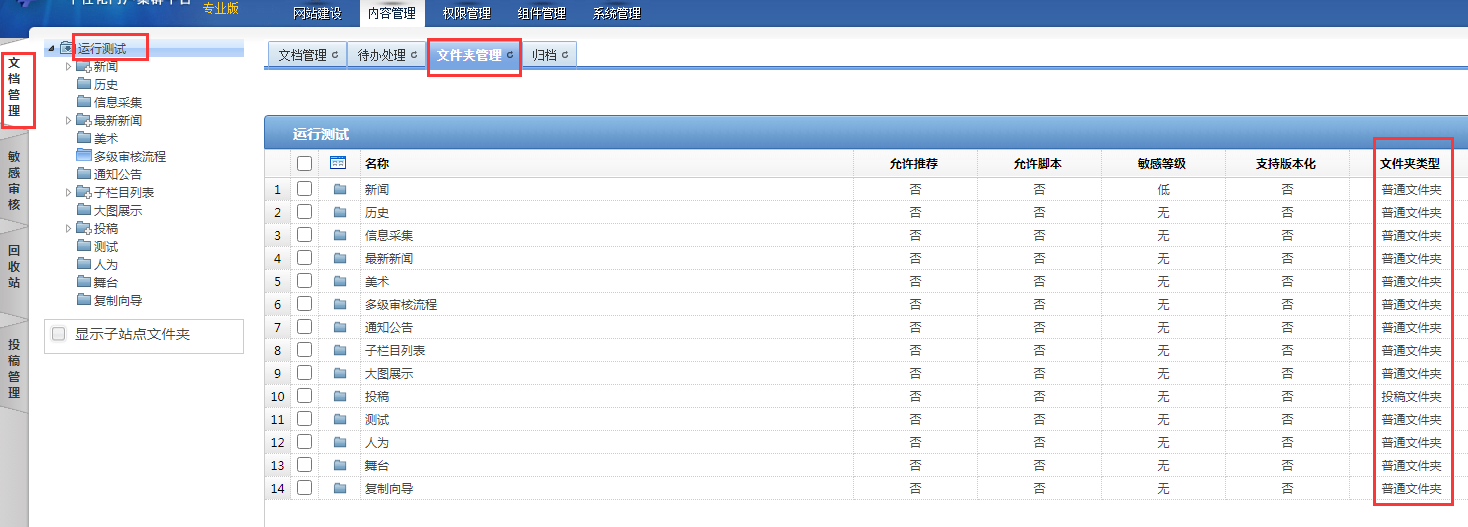Enable the 显示子站点文件夹 checkbox
Screen dimensions: 1468x527
(x=59, y=334)
